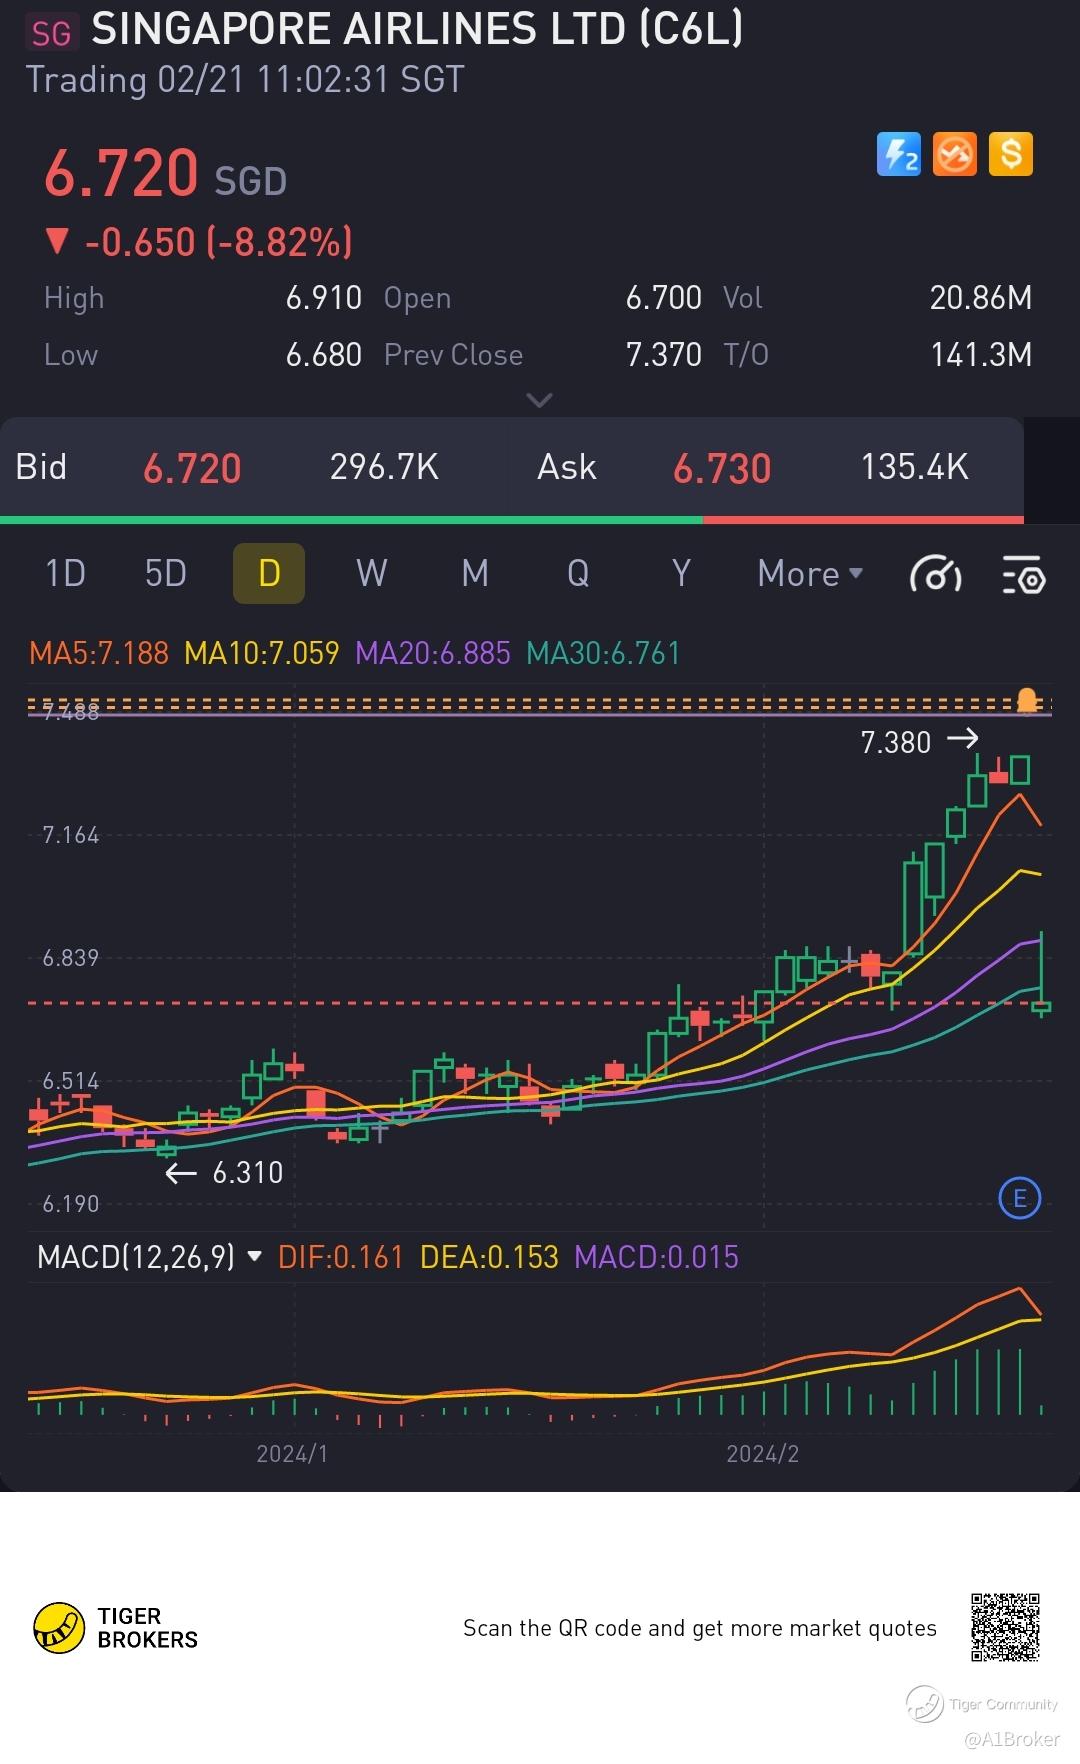Tap trading time 02/21 11:02:31 SGT

(245, 80)
